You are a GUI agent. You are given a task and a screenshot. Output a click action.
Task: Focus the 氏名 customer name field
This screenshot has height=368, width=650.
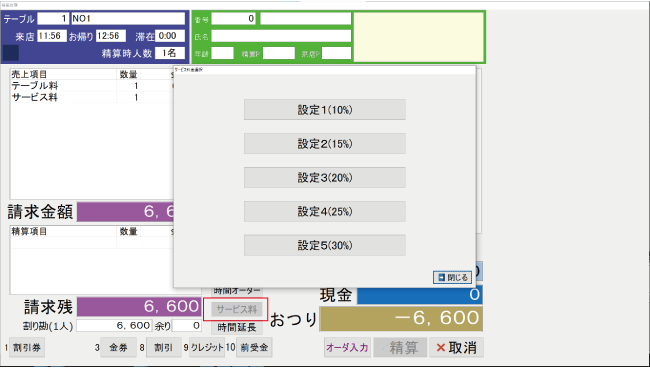[281, 36]
